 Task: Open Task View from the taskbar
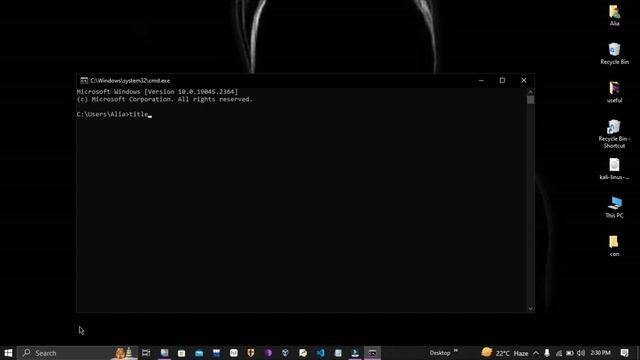pos(146,353)
